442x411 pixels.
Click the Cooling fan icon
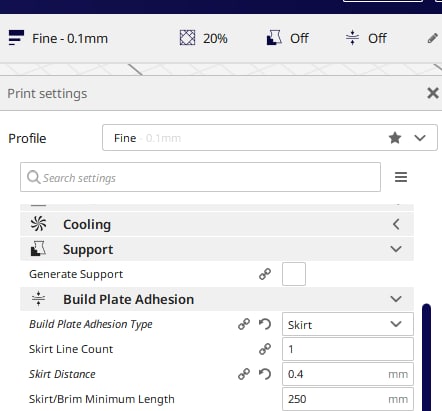[x=38, y=224]
